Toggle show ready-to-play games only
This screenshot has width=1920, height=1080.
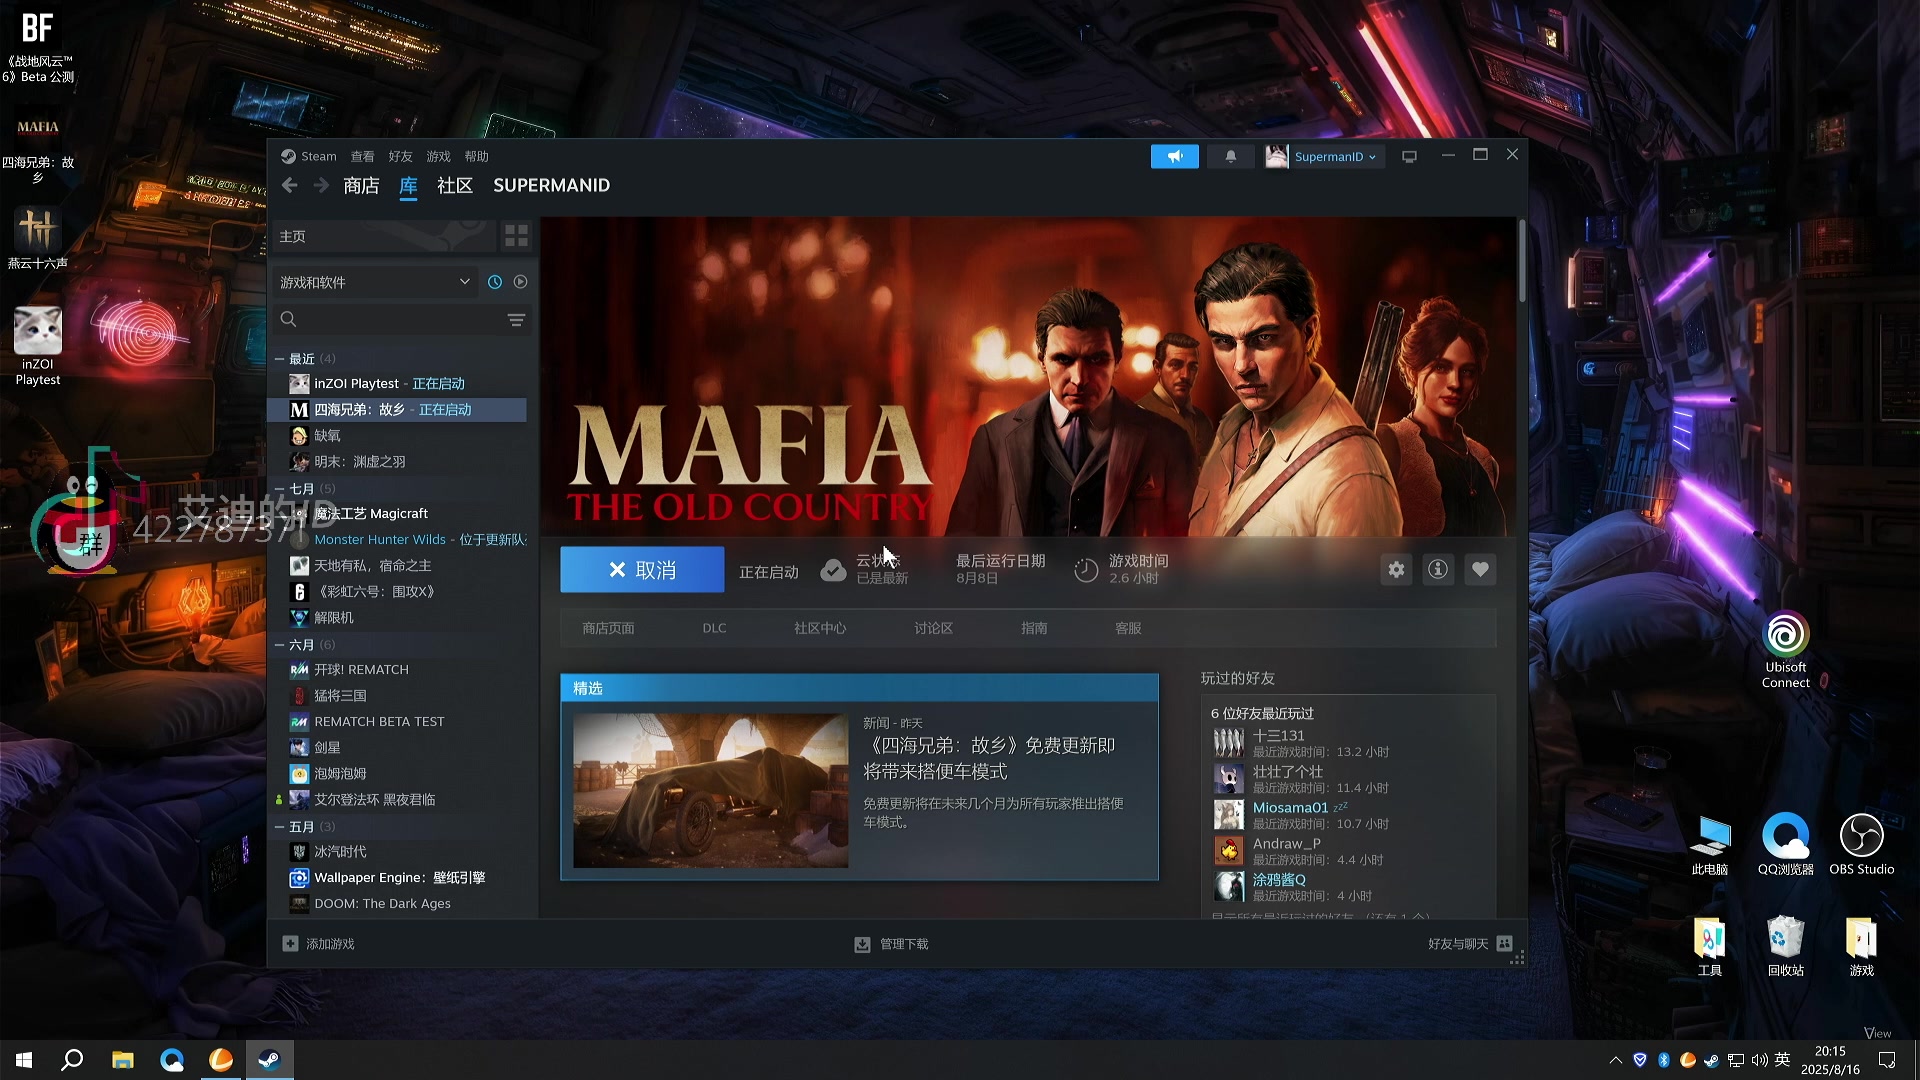point(520,282)
